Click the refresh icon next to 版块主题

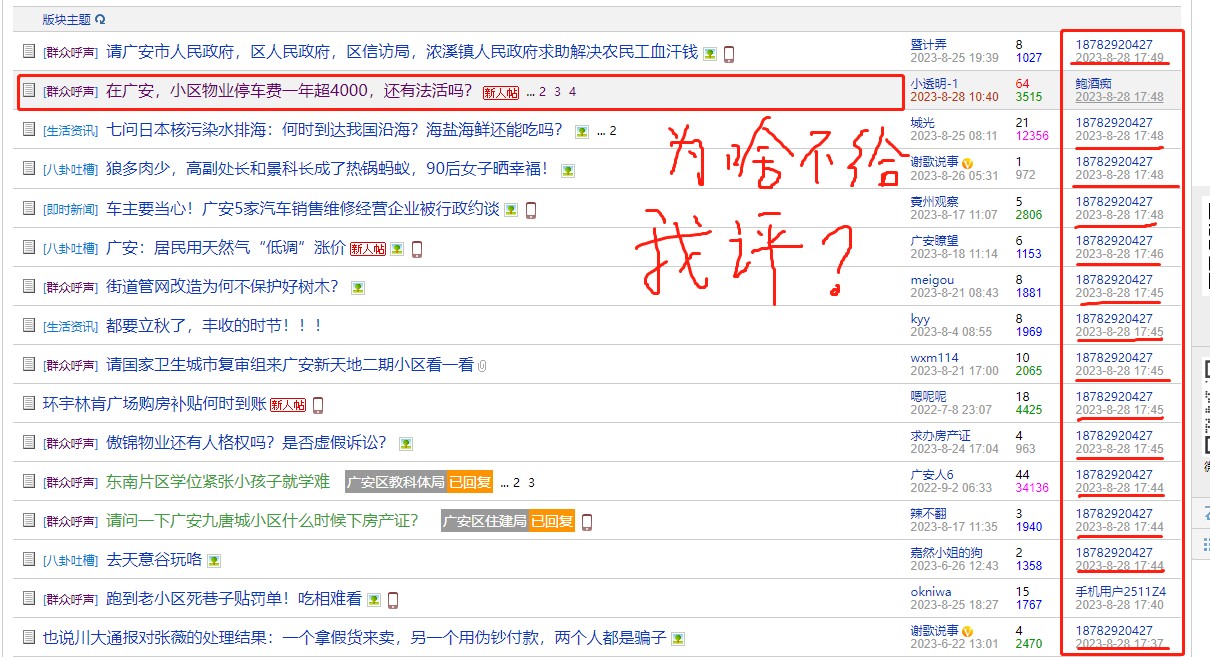(x=100, y=20)
